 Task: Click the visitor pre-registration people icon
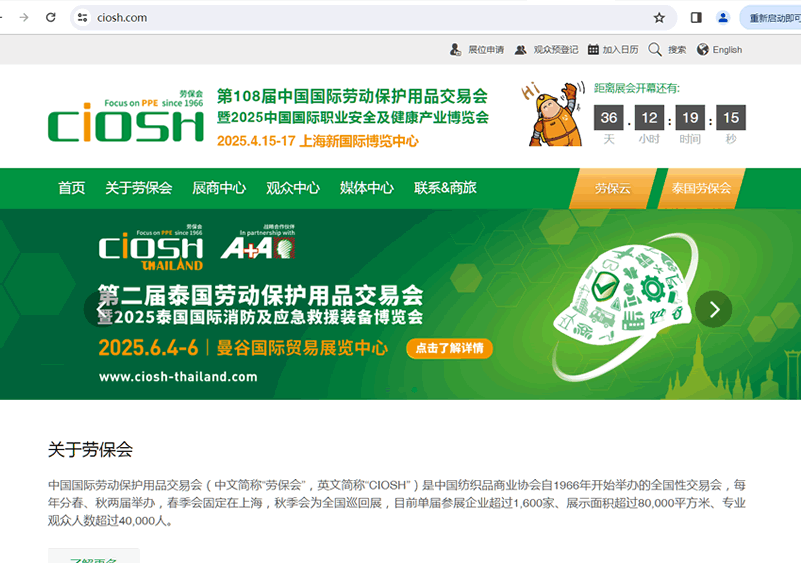click(520, 50)
